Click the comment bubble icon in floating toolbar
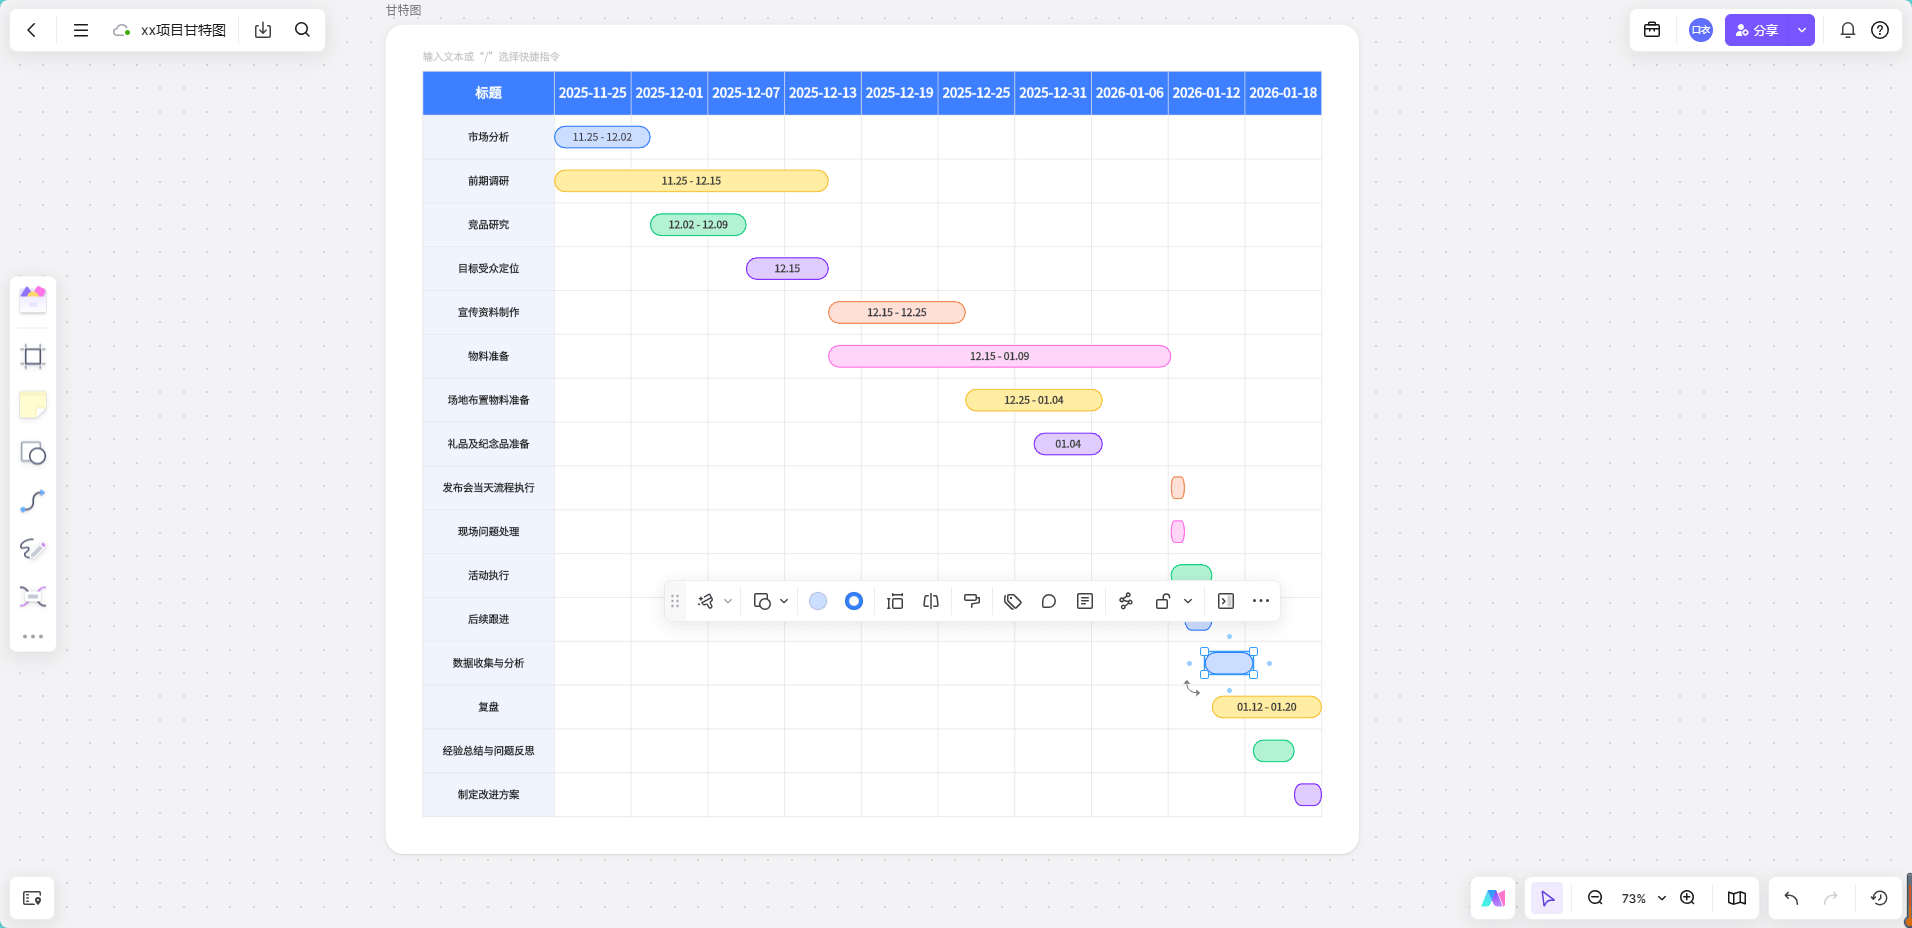Viewport: 1912px width, 928px height. [1048, 601]
